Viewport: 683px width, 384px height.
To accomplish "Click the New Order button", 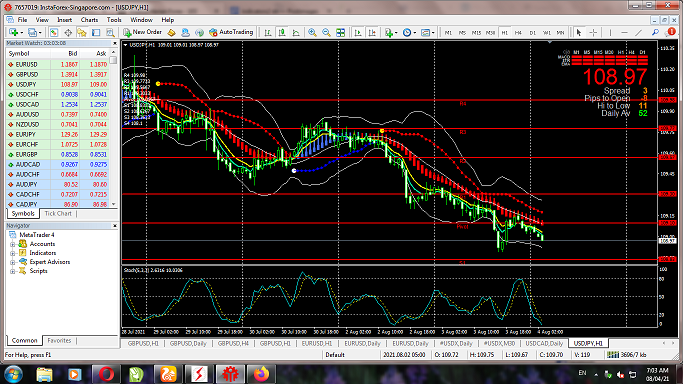I will (142, 32).
